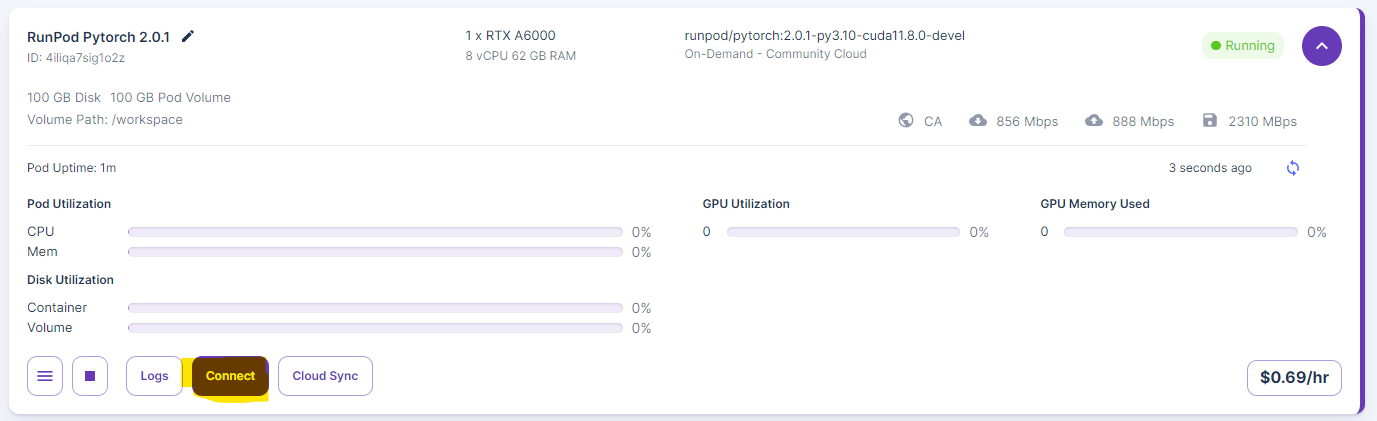Open Cloud Sync options
Screen dimensions: 1377x421
pyautogui.click(x=325, y=376)
